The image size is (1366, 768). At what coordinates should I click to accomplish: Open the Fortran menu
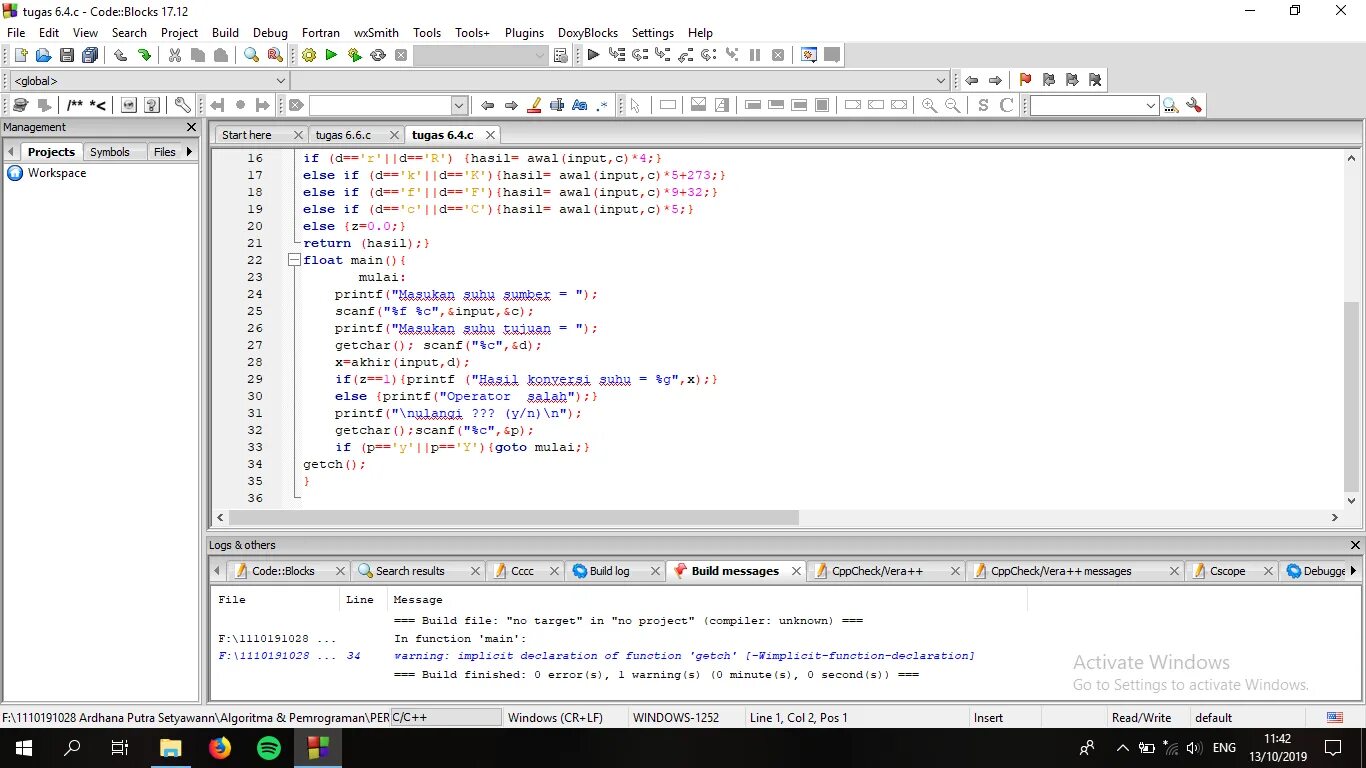[x=320, y=33]
